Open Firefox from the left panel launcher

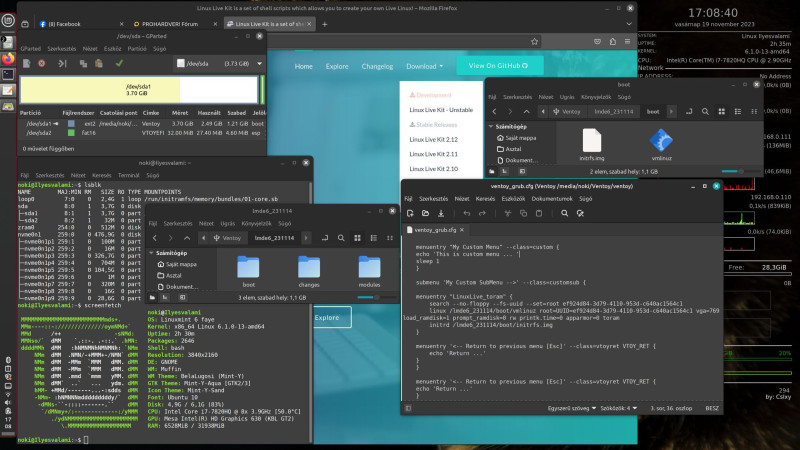click(8, 58)
